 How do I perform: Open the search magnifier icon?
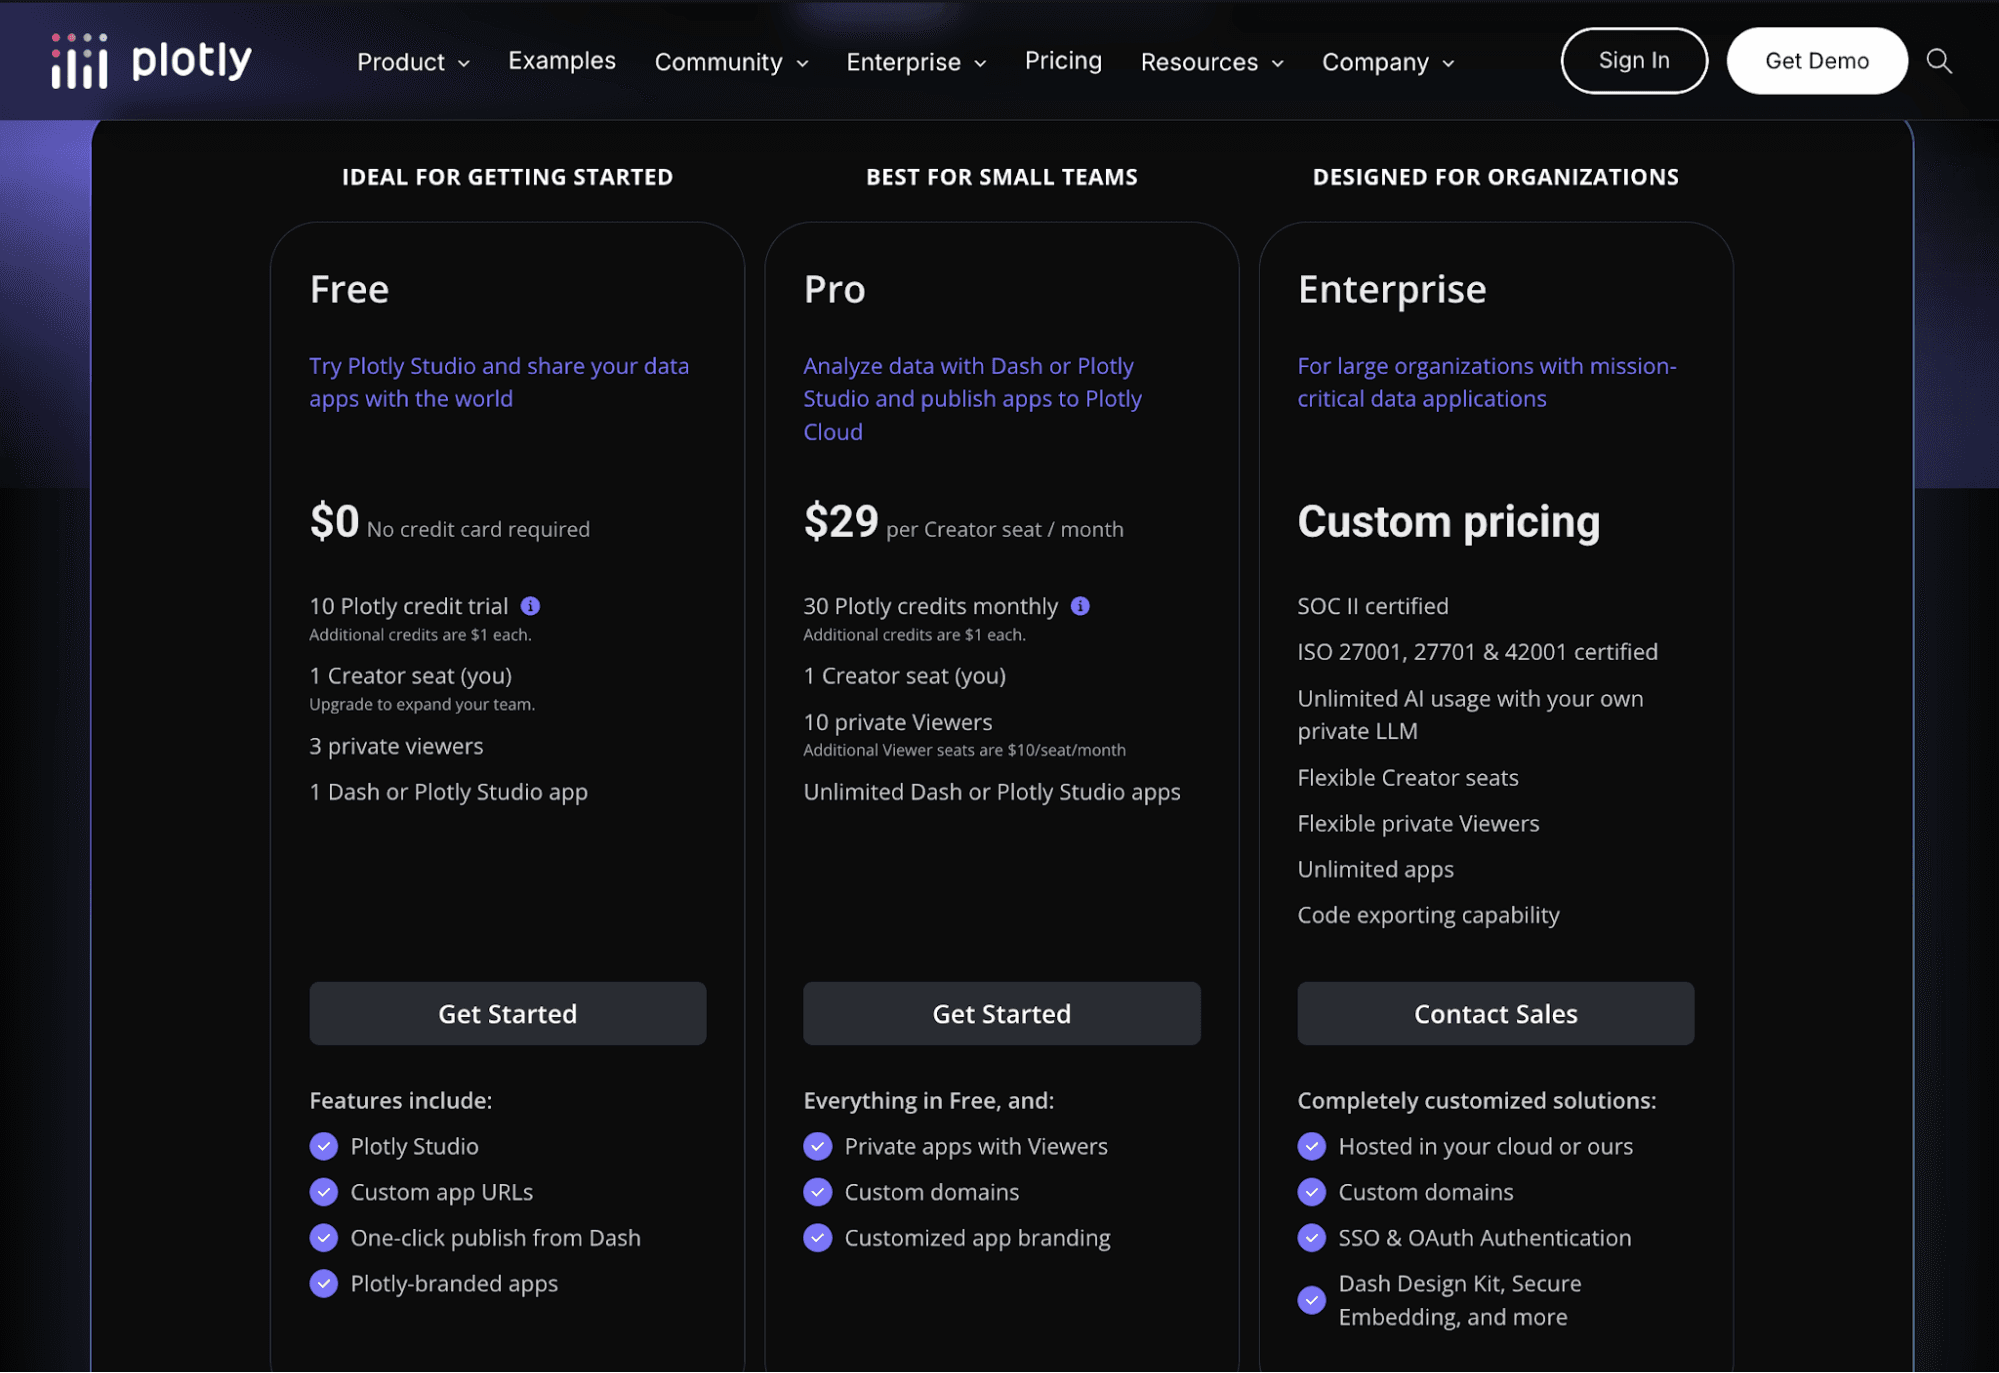pos(1939,61)
